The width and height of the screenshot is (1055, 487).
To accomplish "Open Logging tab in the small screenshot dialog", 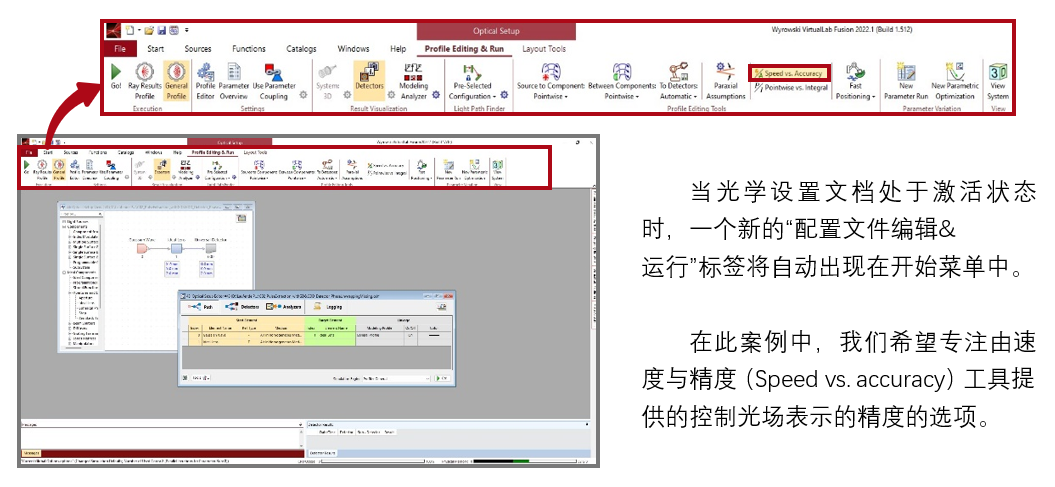I will coord(328,307).
